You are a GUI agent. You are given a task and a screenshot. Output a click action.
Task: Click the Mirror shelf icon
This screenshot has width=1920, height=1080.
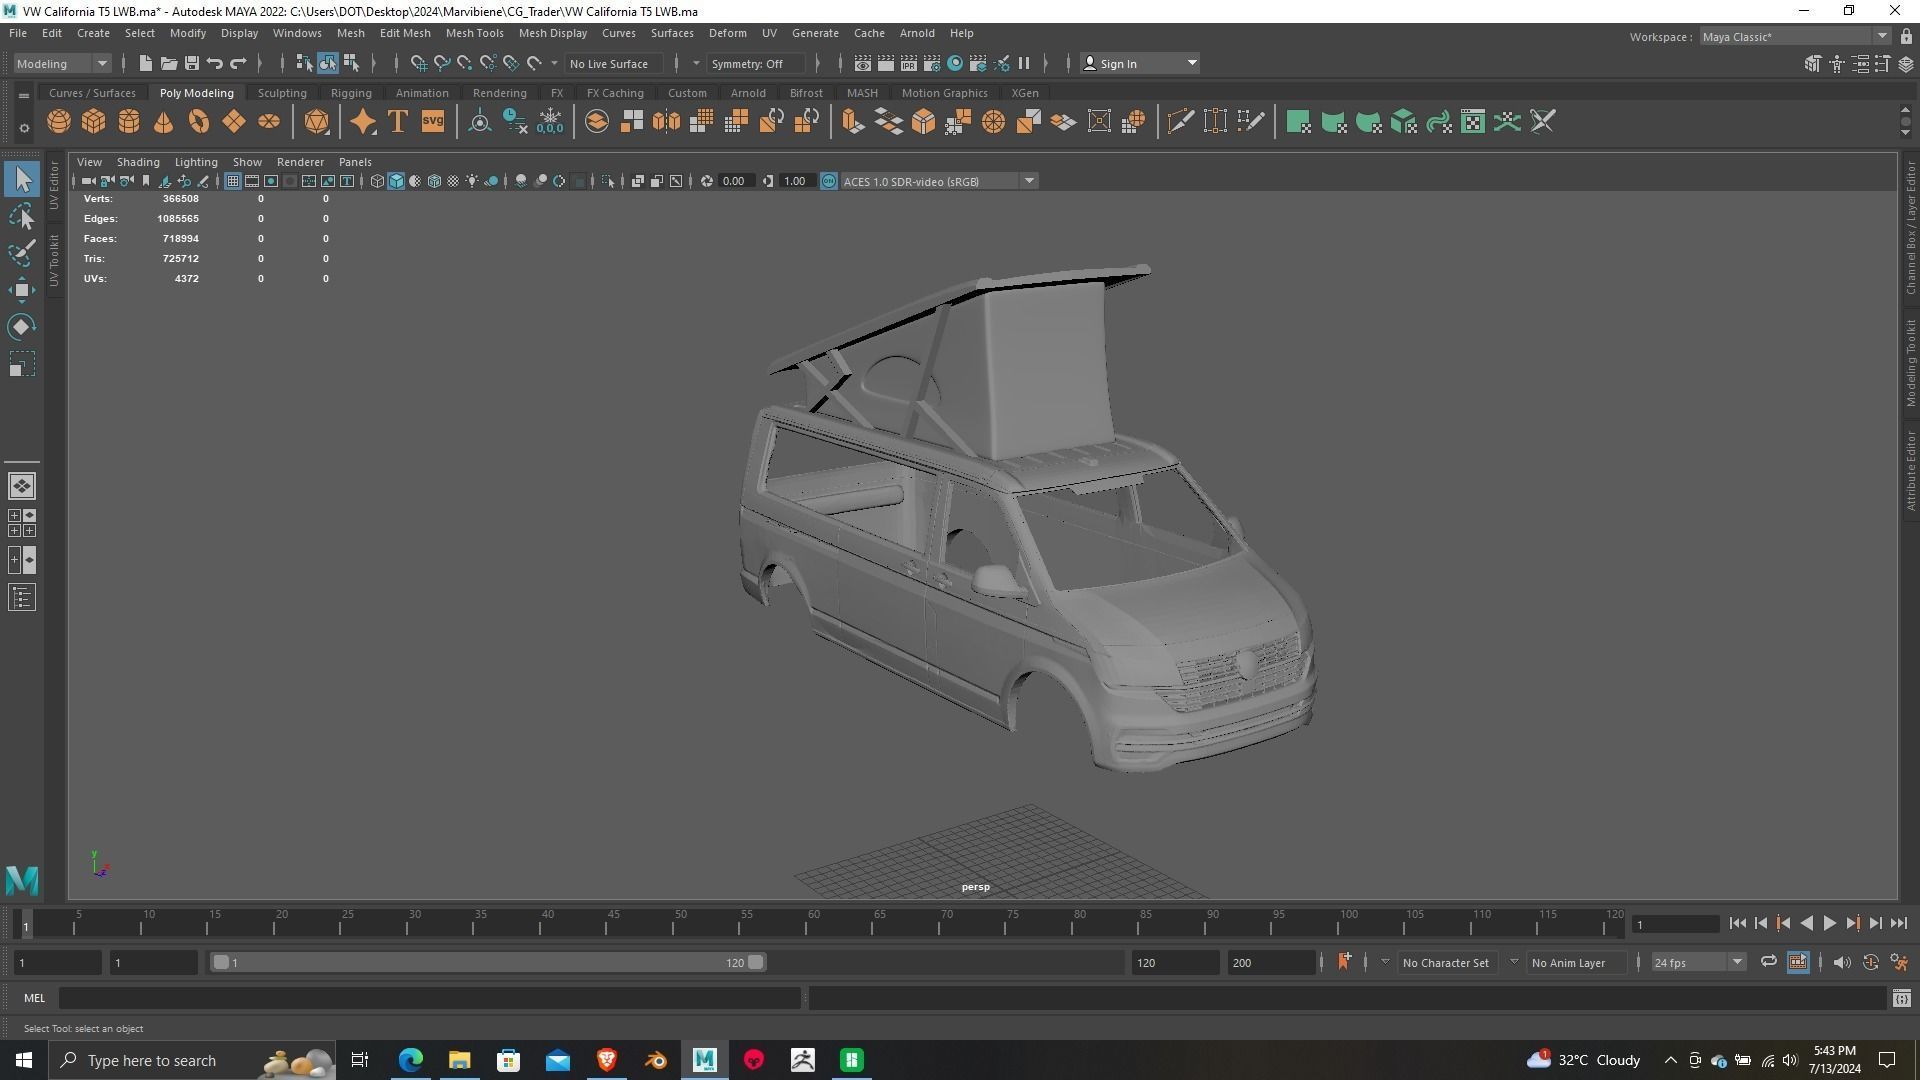(666, 122)
